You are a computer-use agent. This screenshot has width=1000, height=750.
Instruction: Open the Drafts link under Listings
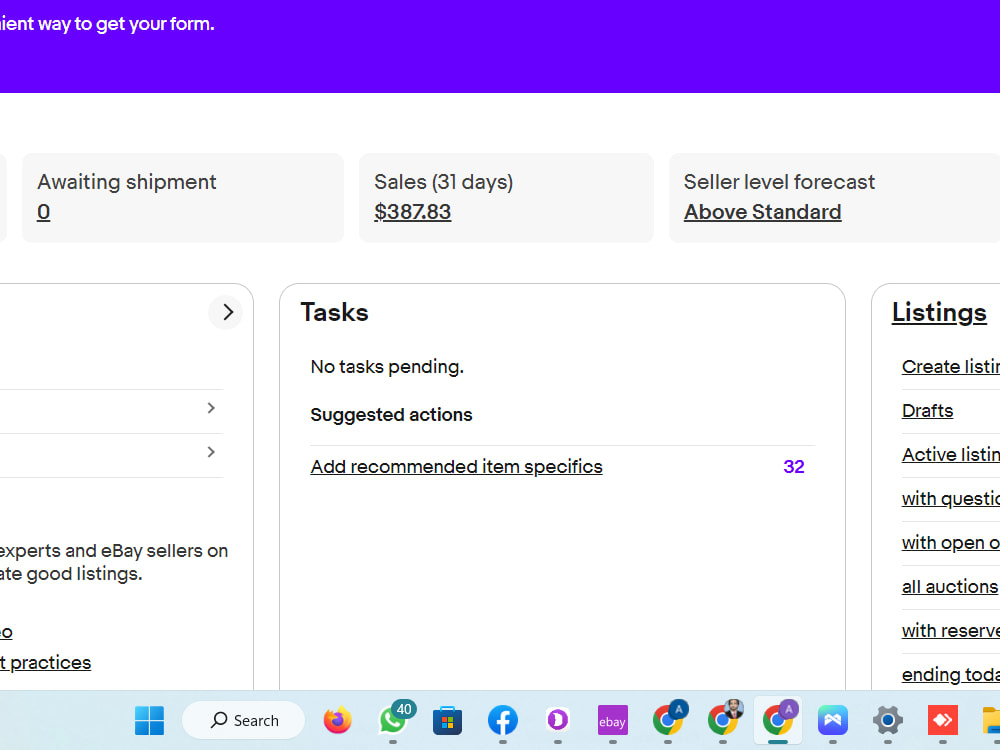coord(927,411)
